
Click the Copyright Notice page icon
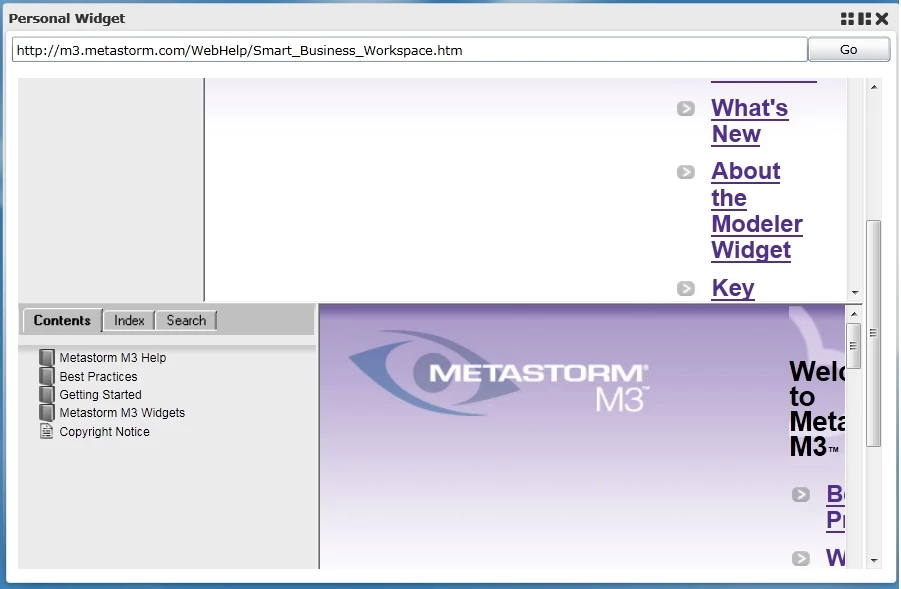(x=47, y=431)
